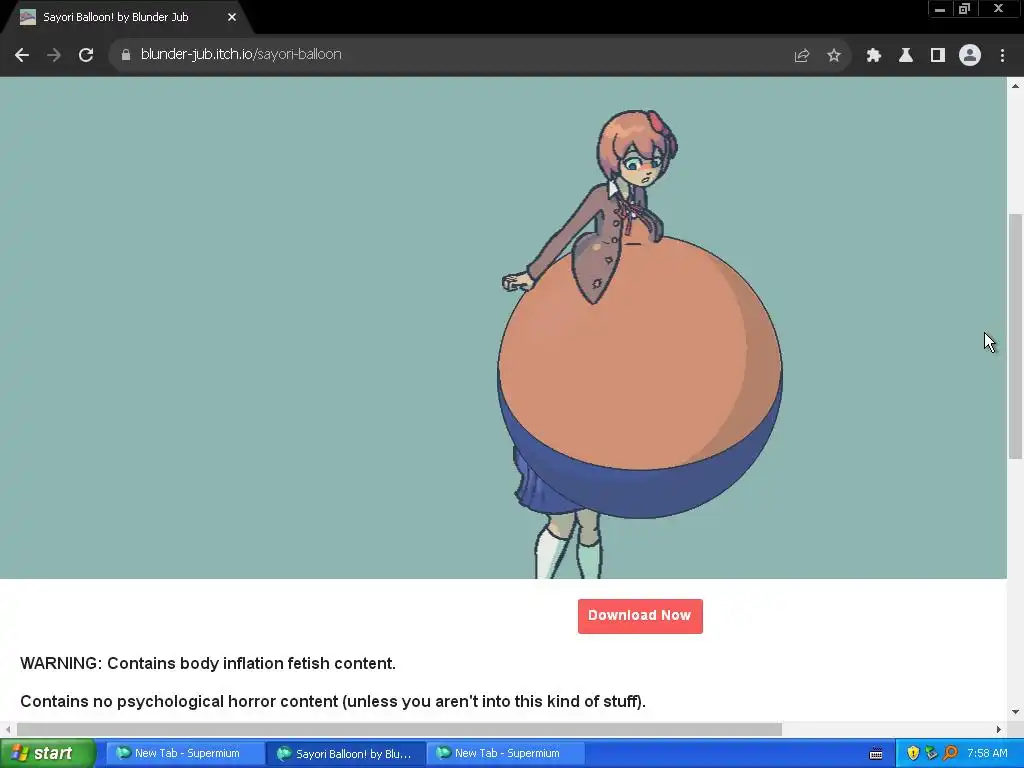Click the security shield tray icon
Viewport: 1024px width, 768px height.
coord(913,753)
